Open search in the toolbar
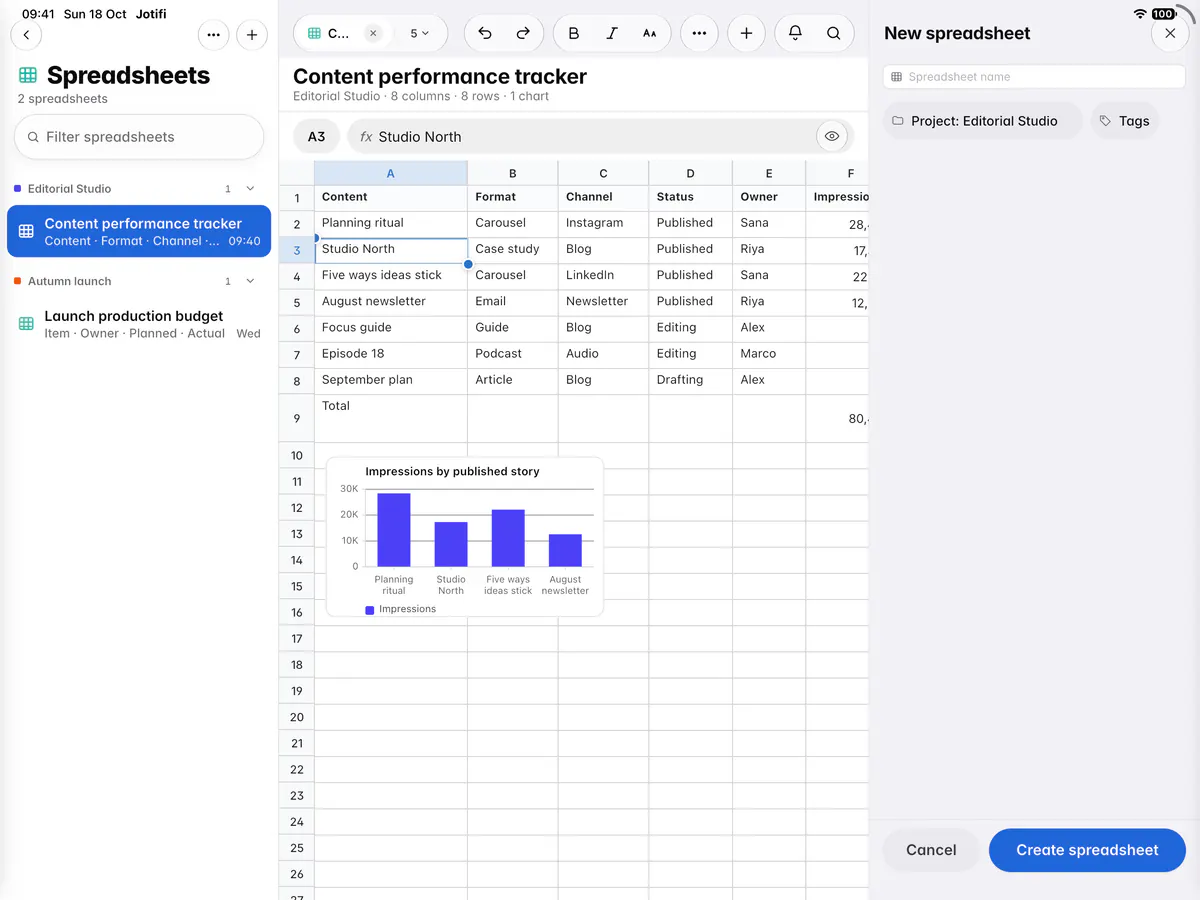Screen dimensions: 1200x900 click(x=833, y=33)
